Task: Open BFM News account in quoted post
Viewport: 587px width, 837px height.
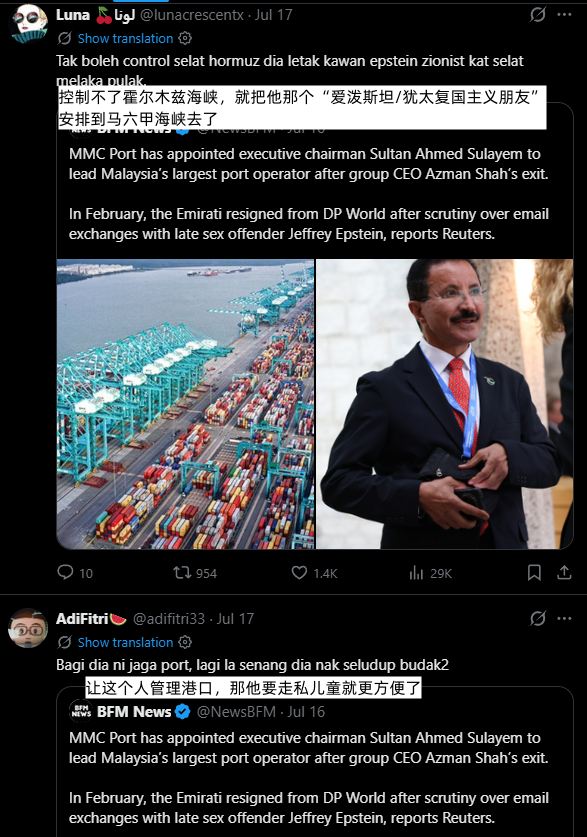Action: tap(134, 712)
